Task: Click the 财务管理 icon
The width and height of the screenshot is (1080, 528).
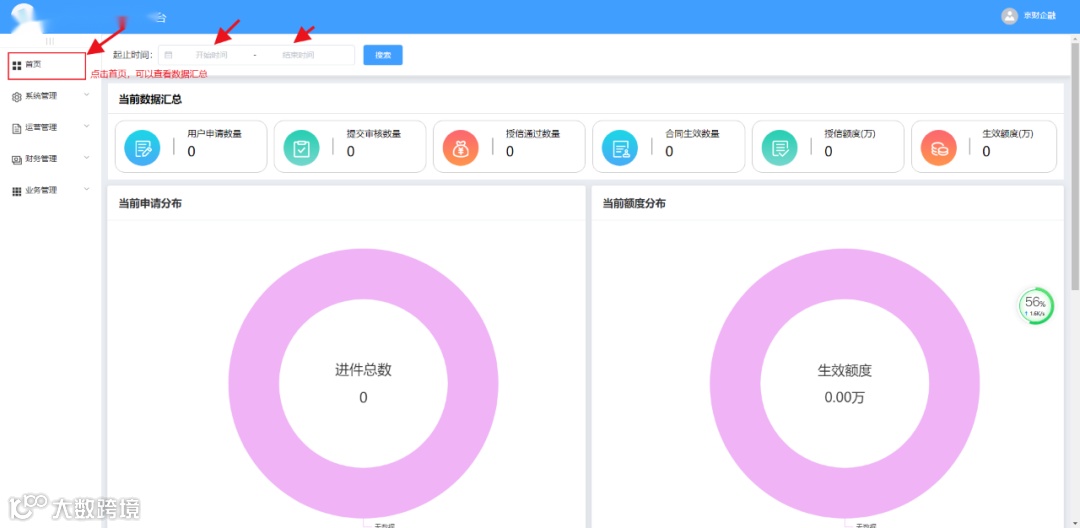Action: point(17,160)
